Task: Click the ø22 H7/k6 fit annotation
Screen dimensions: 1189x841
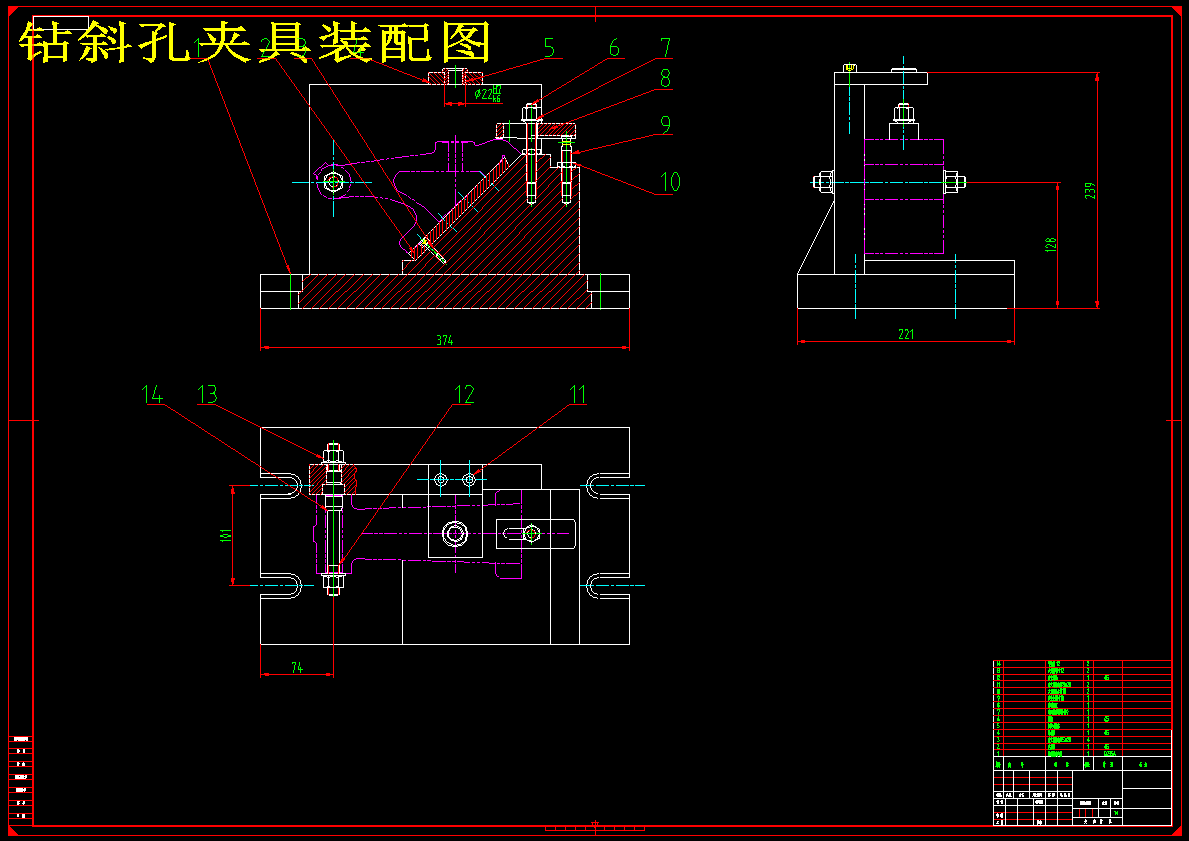Action: pos(488,93)
